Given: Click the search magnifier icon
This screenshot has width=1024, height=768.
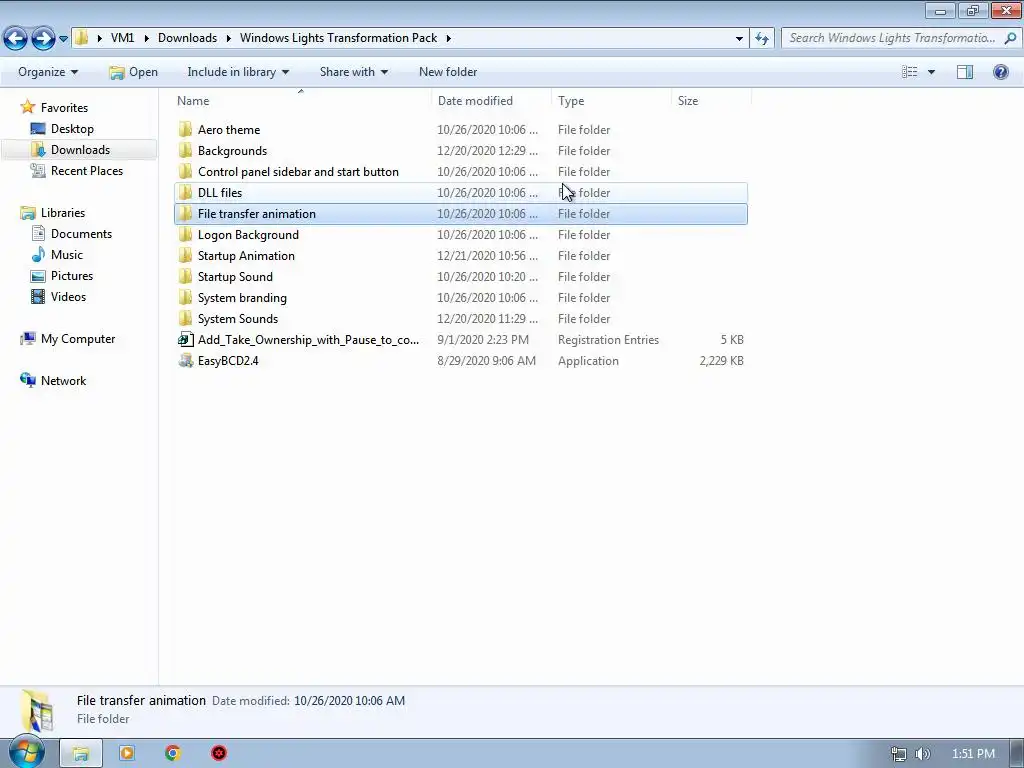Looking at the screenshot, I should pyautogui.click(x=1010, y=38).
